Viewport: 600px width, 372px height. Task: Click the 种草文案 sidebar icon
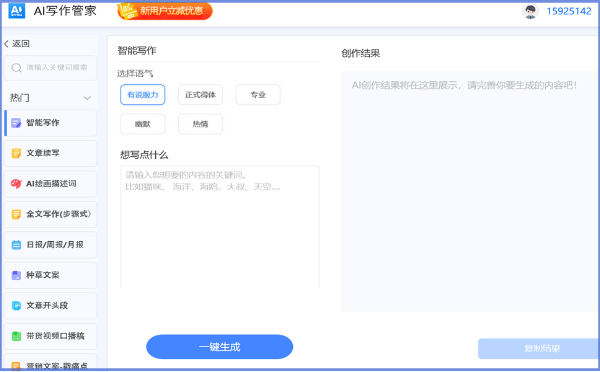tap(16, 275)
